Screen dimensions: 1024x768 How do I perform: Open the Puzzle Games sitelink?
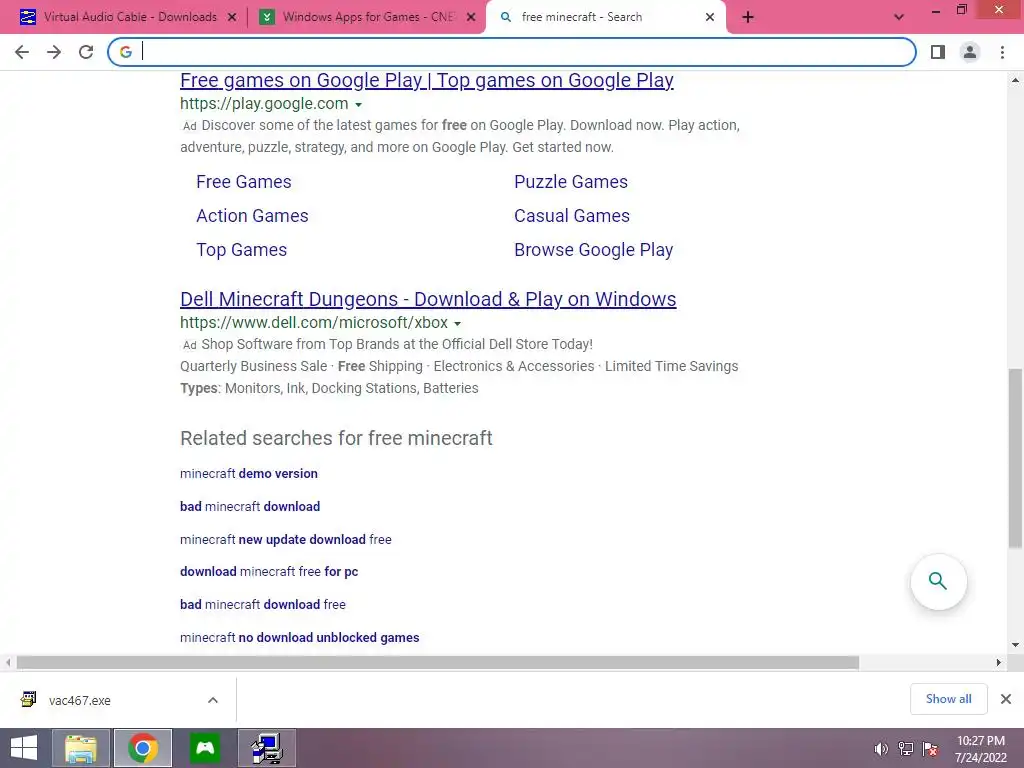point(571,182)
